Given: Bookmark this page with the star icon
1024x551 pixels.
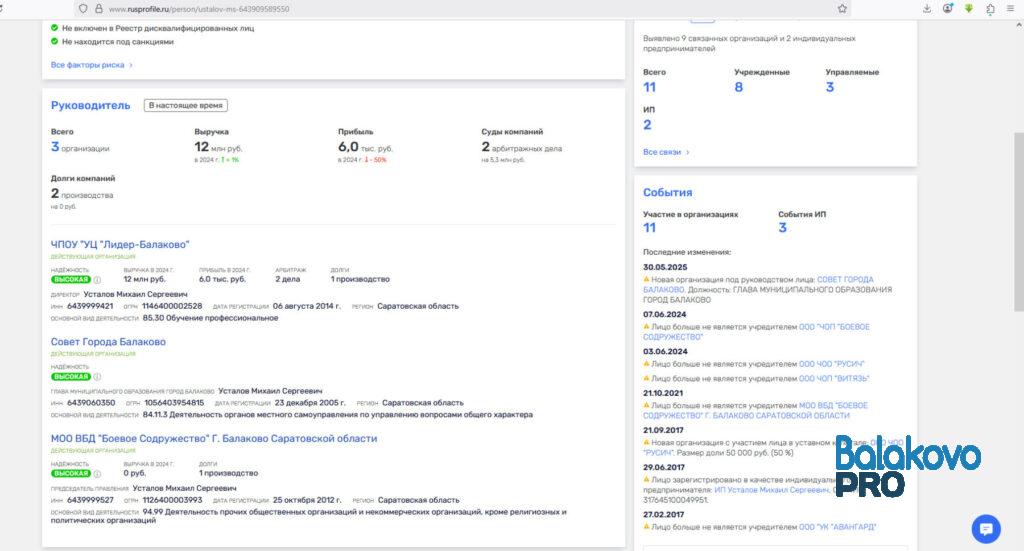Looking at the screenshot, I should tap(842, 8).
